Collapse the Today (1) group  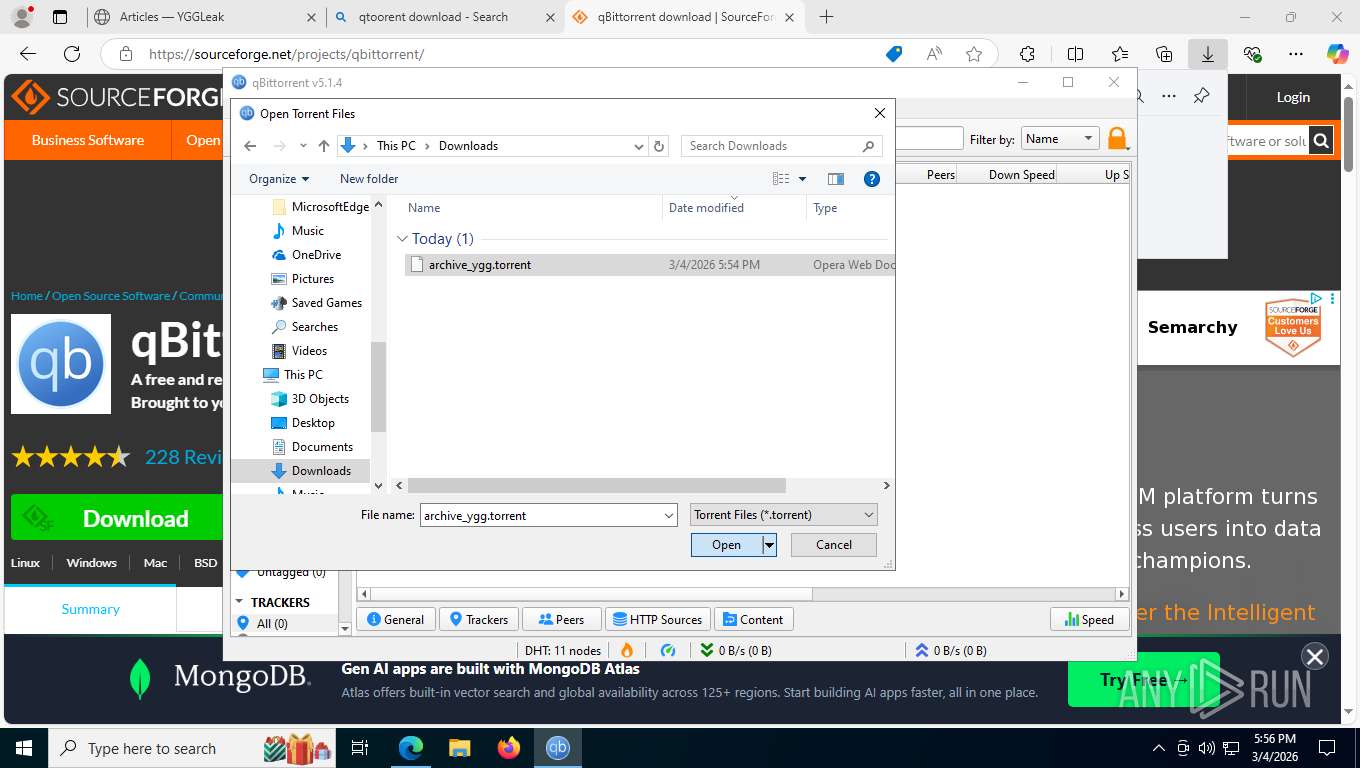402,239
